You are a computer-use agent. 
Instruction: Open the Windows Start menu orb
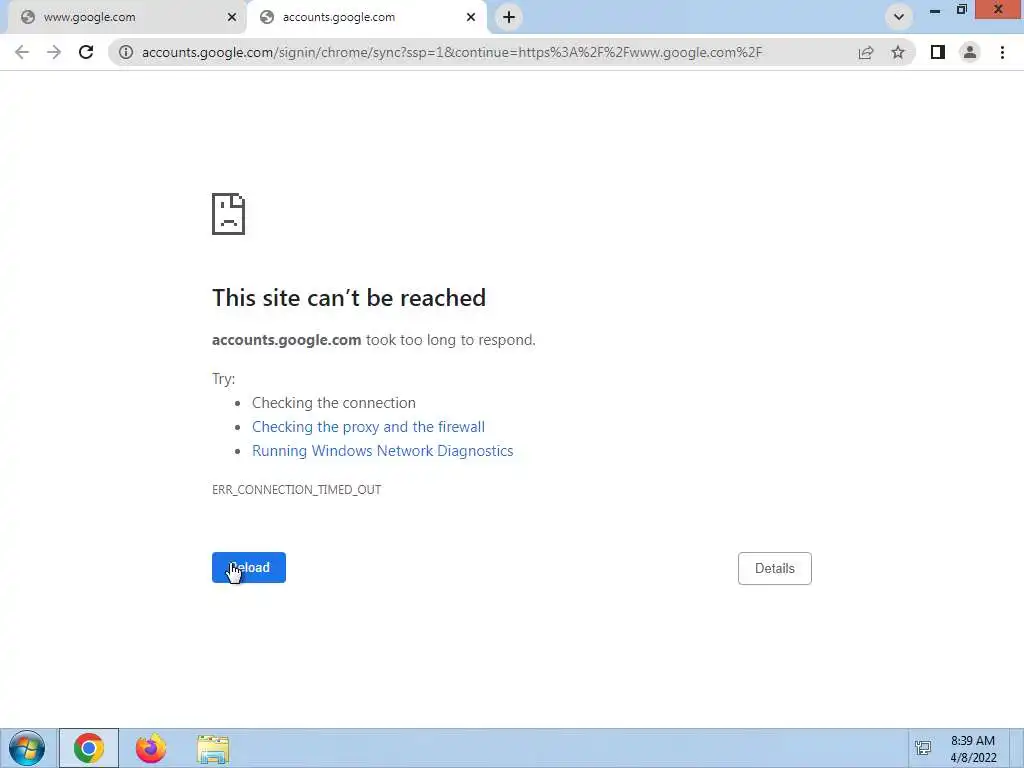click(x=27, y=748)
